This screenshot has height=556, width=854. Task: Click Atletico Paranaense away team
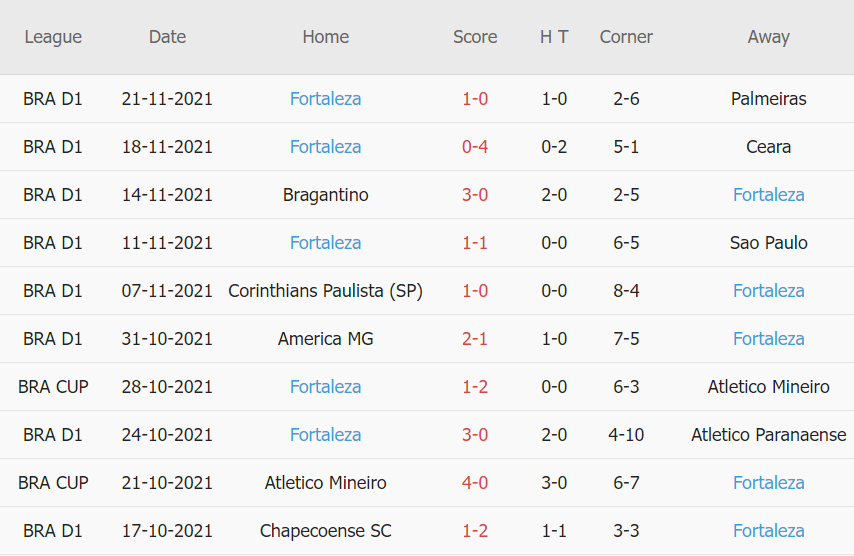(x=768, y=435)
